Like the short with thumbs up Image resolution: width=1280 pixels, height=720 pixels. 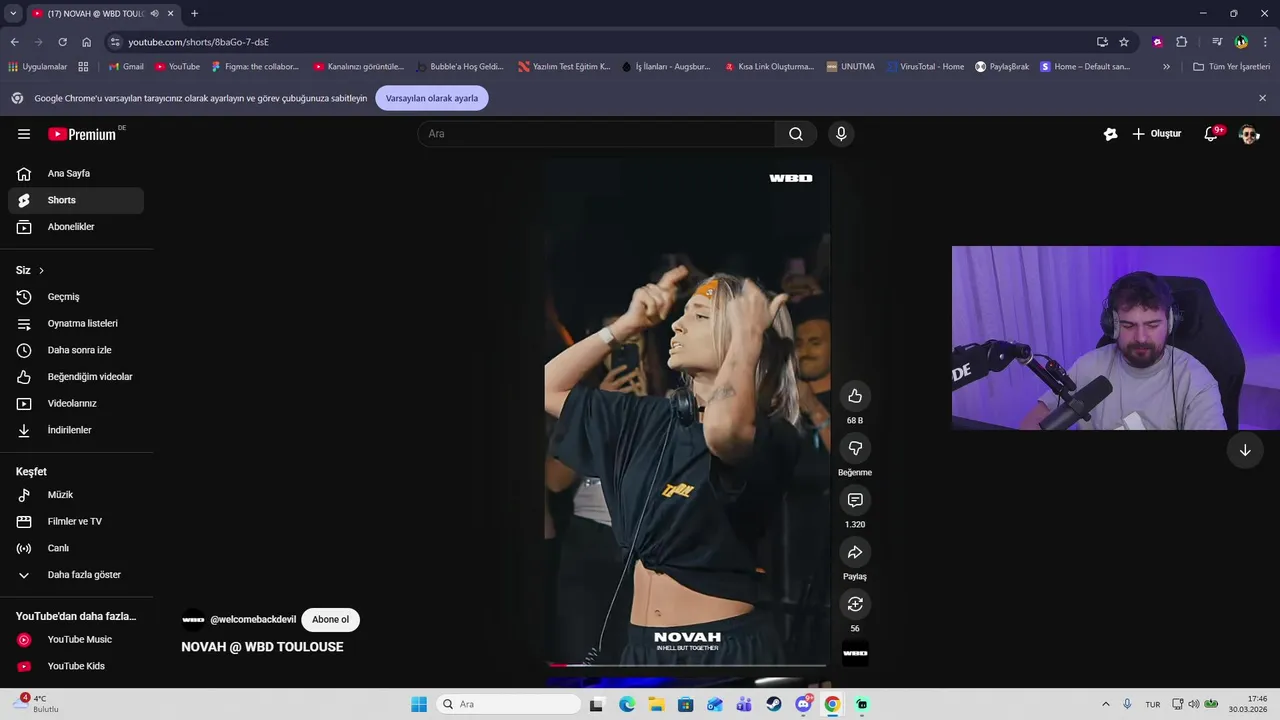(855, 396)
